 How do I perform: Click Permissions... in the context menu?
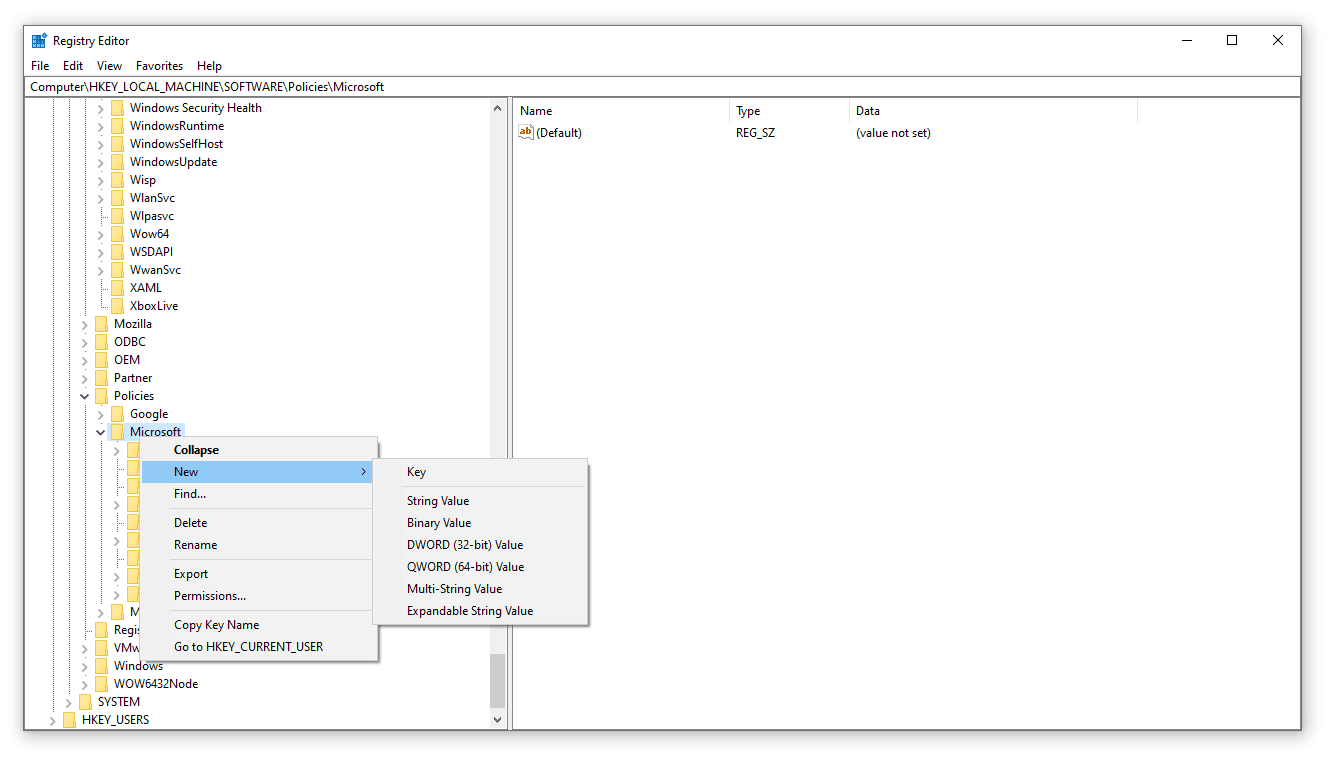pyautogui.click(x=209, y=596)
